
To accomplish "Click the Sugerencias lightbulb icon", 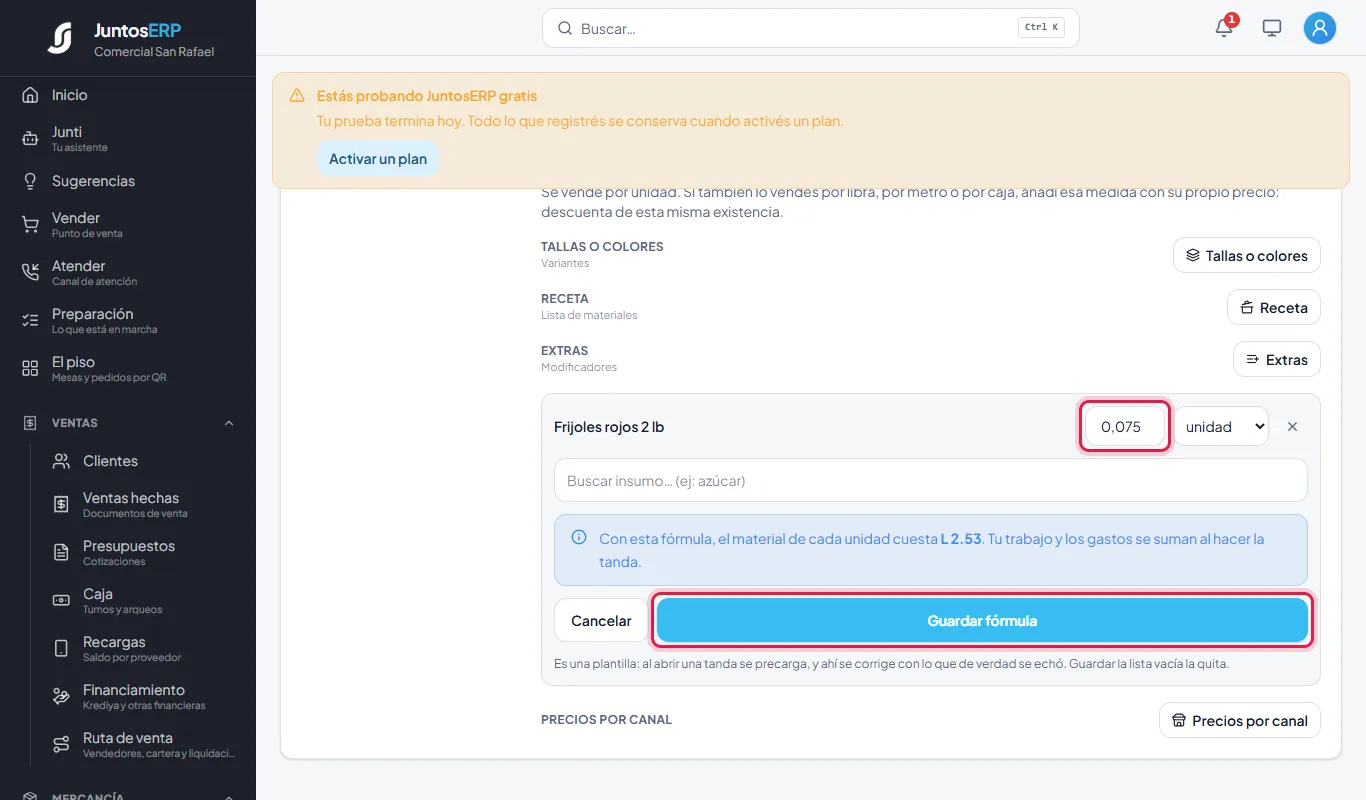I will click(x=30, y=181).
